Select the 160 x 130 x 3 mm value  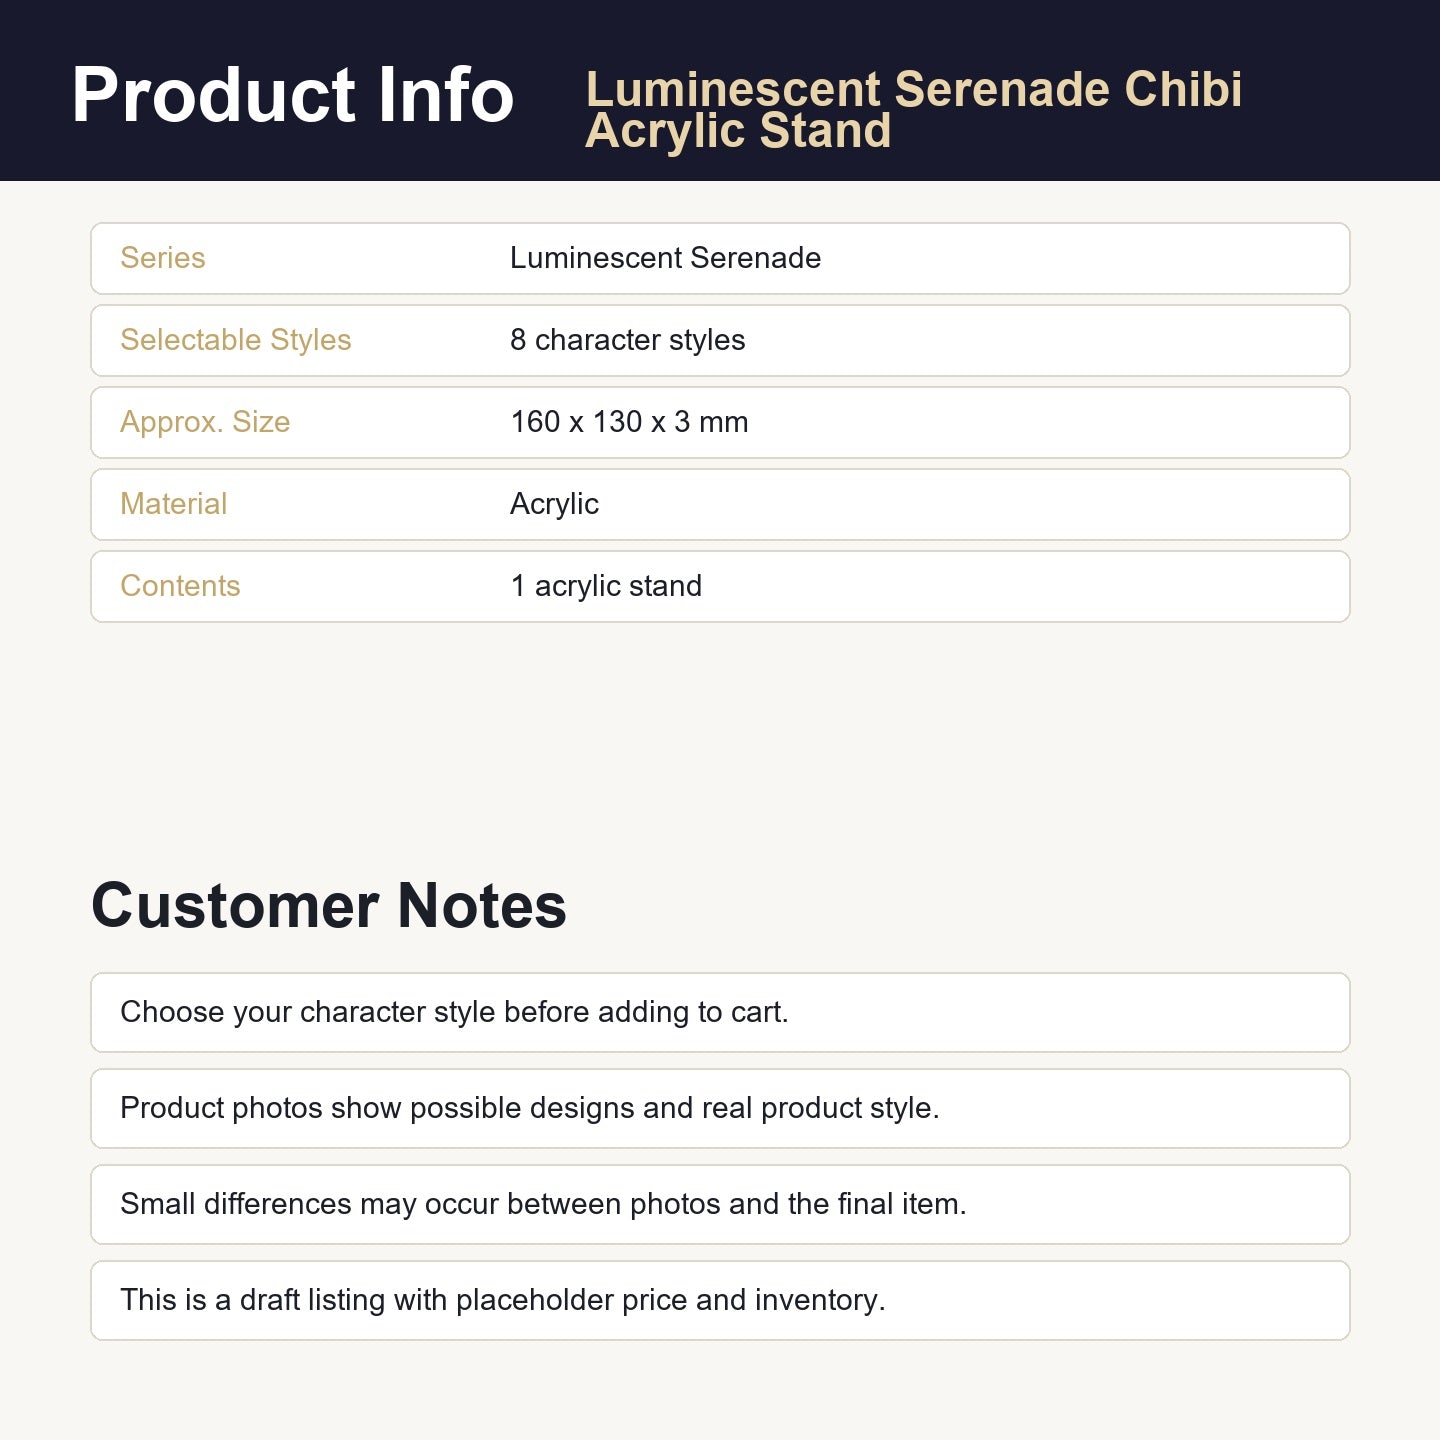click(629, 422)
